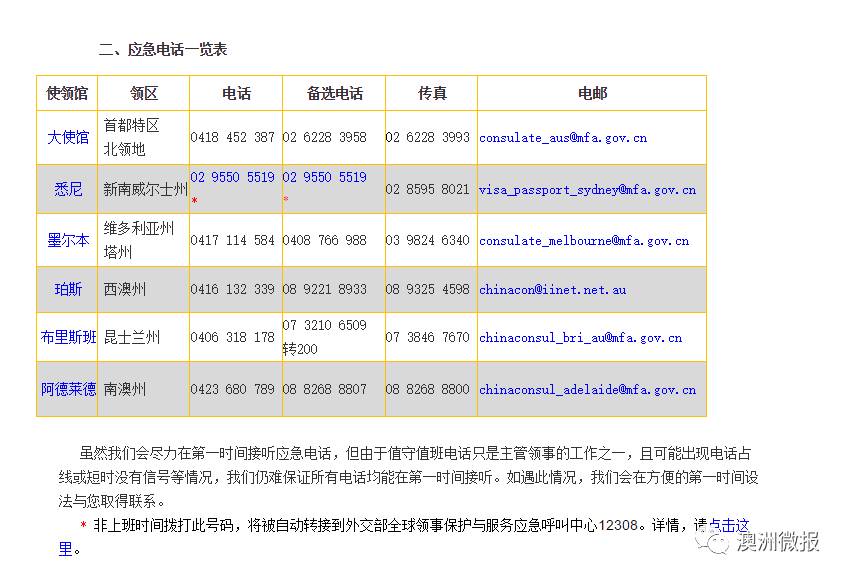847x579 pixels.
Task: Click Sydney number in 电话 column
Action: (232, 177)
